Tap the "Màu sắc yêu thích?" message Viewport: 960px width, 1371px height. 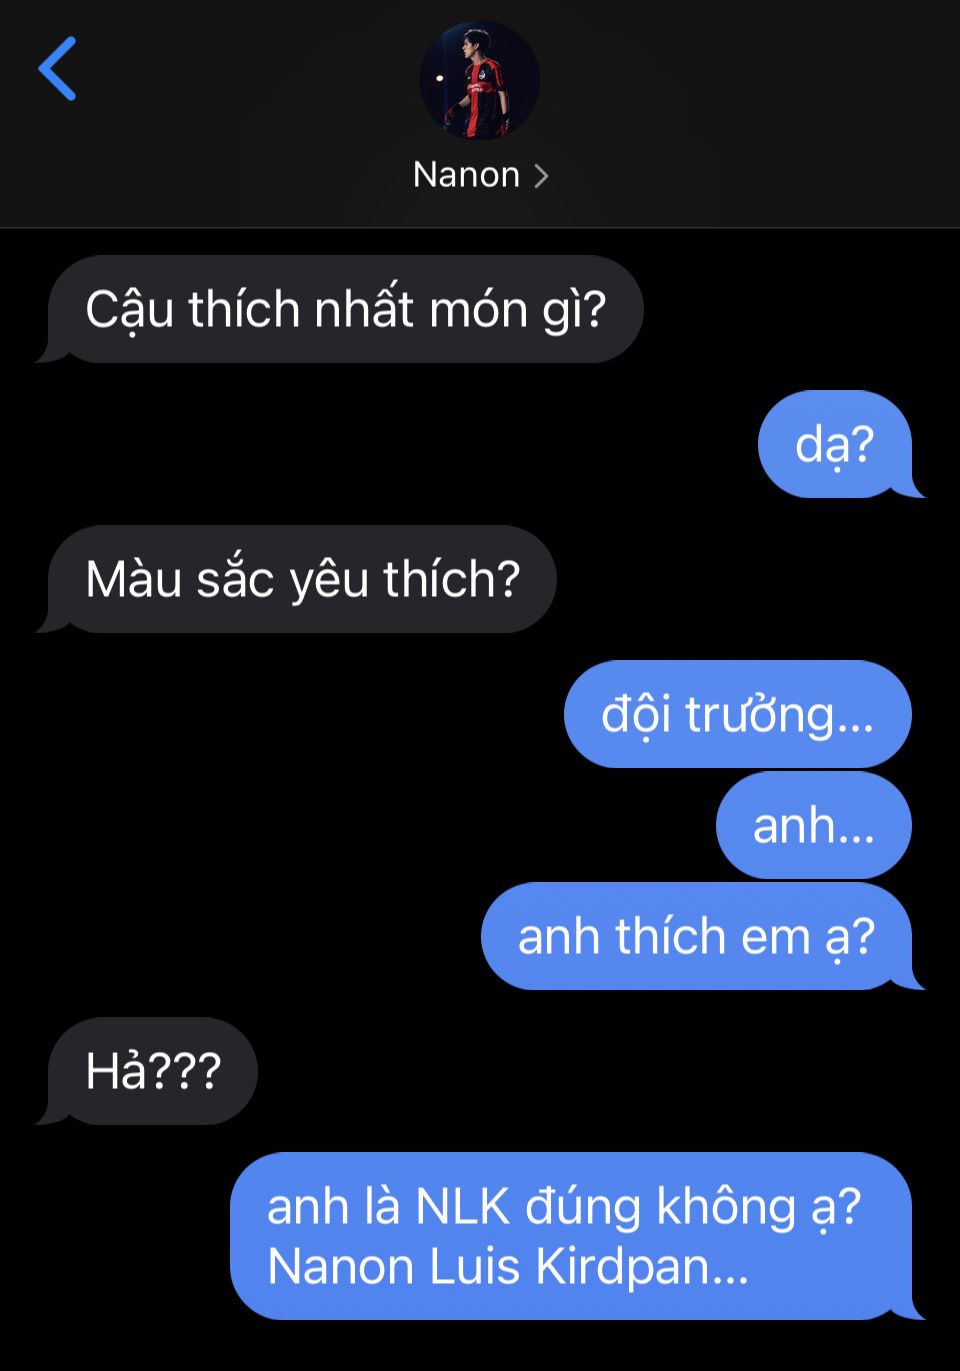tap(302, 579)
